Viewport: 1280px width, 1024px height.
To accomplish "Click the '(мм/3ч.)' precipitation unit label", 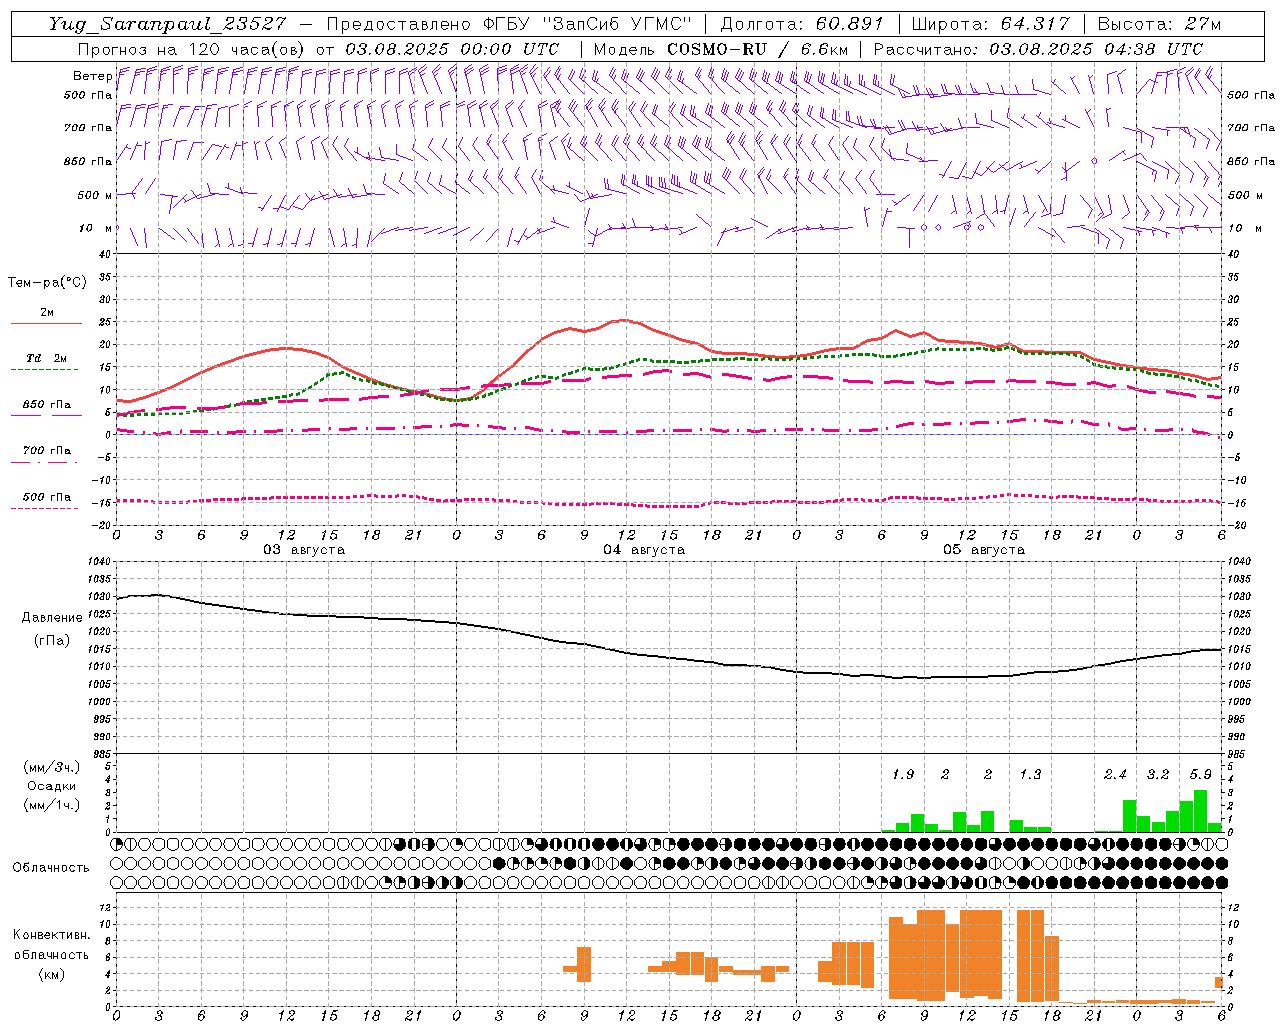I will click(x=52, y=768).
